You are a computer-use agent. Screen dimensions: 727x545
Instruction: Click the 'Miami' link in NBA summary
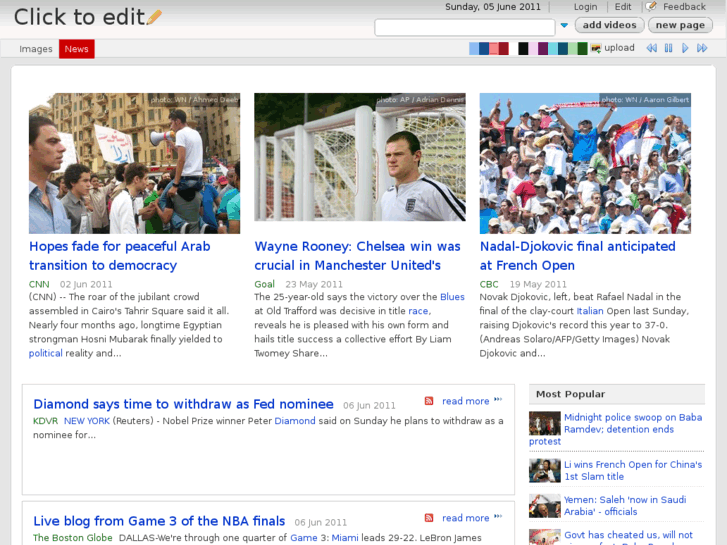pos(345,538)
